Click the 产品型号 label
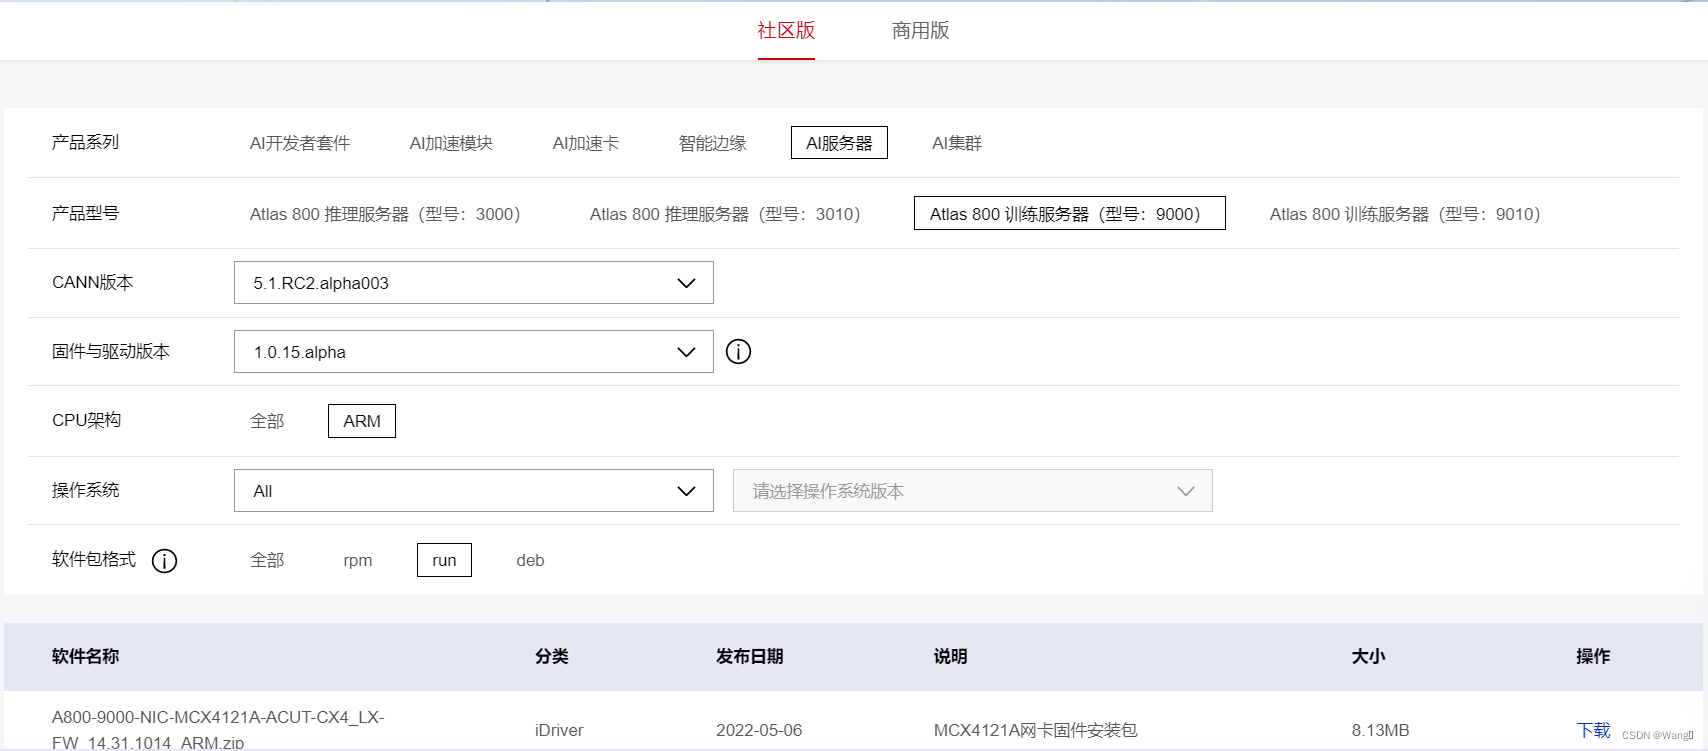This screenshot has height=751, width=1708. coord(85,213)
